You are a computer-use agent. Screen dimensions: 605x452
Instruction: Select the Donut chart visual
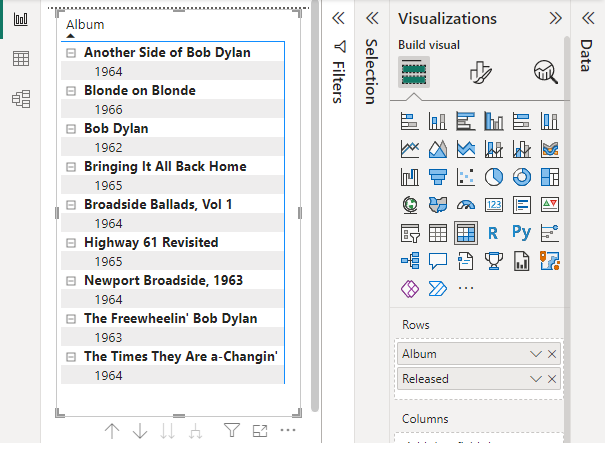pos(521,177)
